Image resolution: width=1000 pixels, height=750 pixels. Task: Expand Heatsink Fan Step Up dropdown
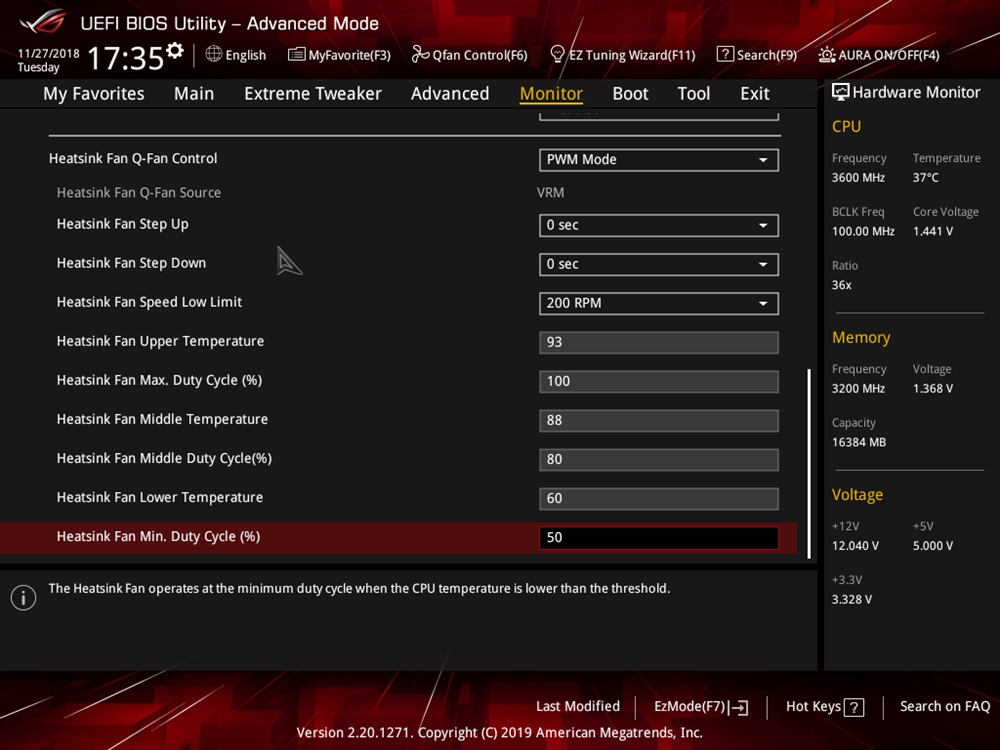click(x=659, y=225)
